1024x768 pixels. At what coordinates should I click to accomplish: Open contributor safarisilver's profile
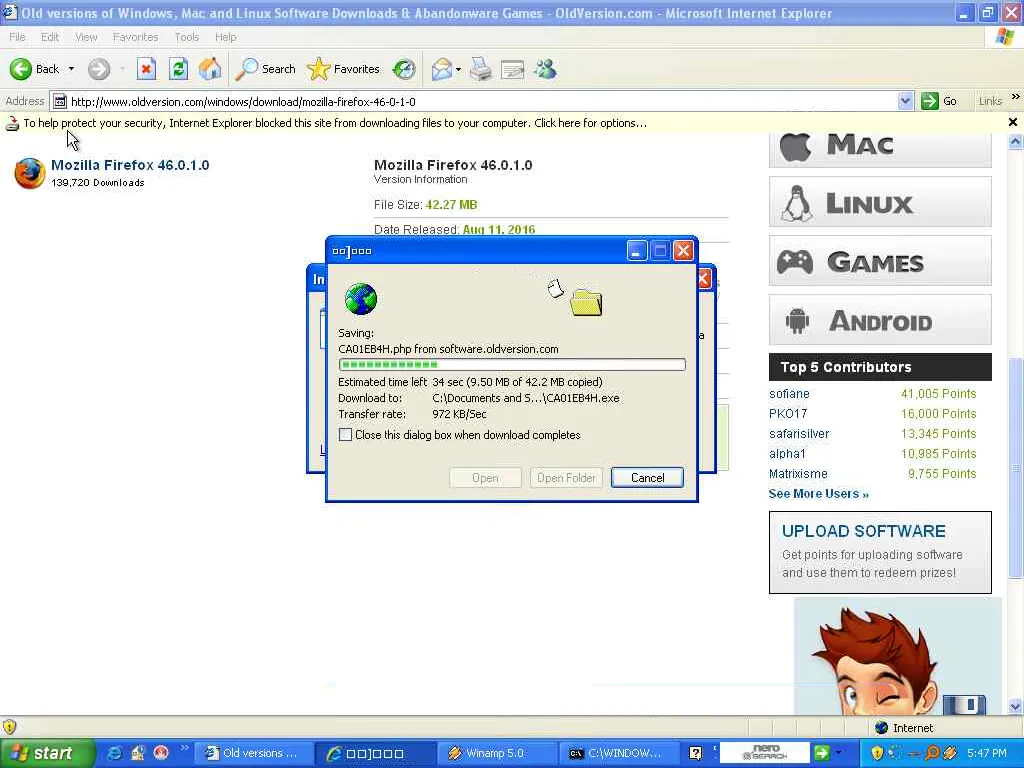(799, 434)
